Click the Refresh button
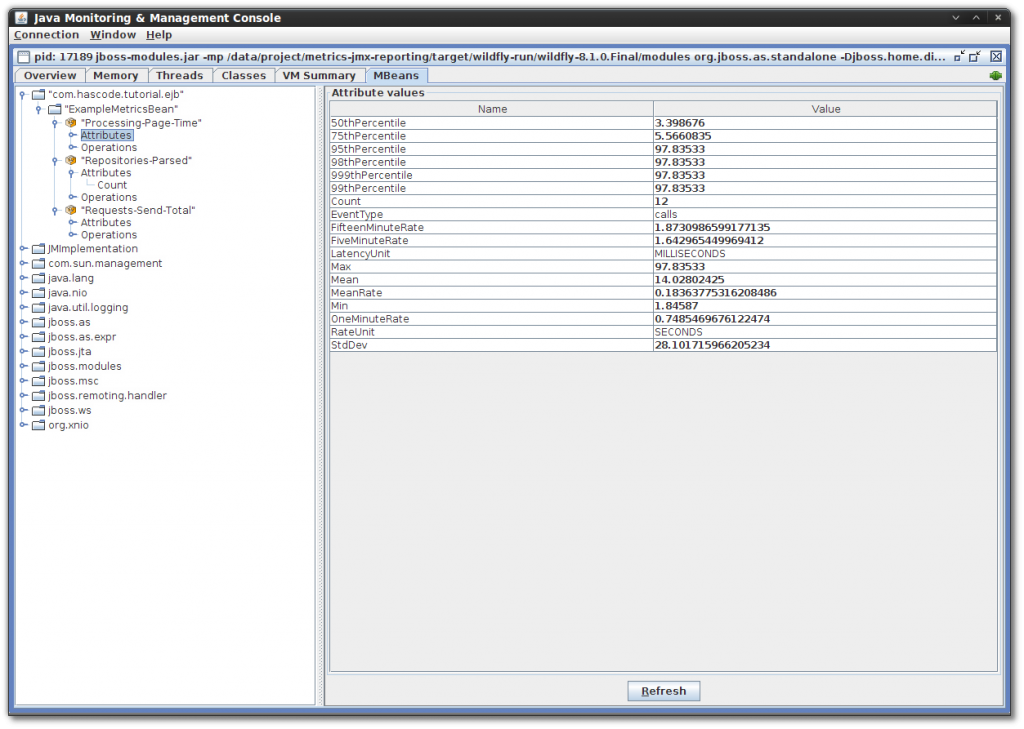This screenshot has height=729, width=1024. (x=663, y=690)
